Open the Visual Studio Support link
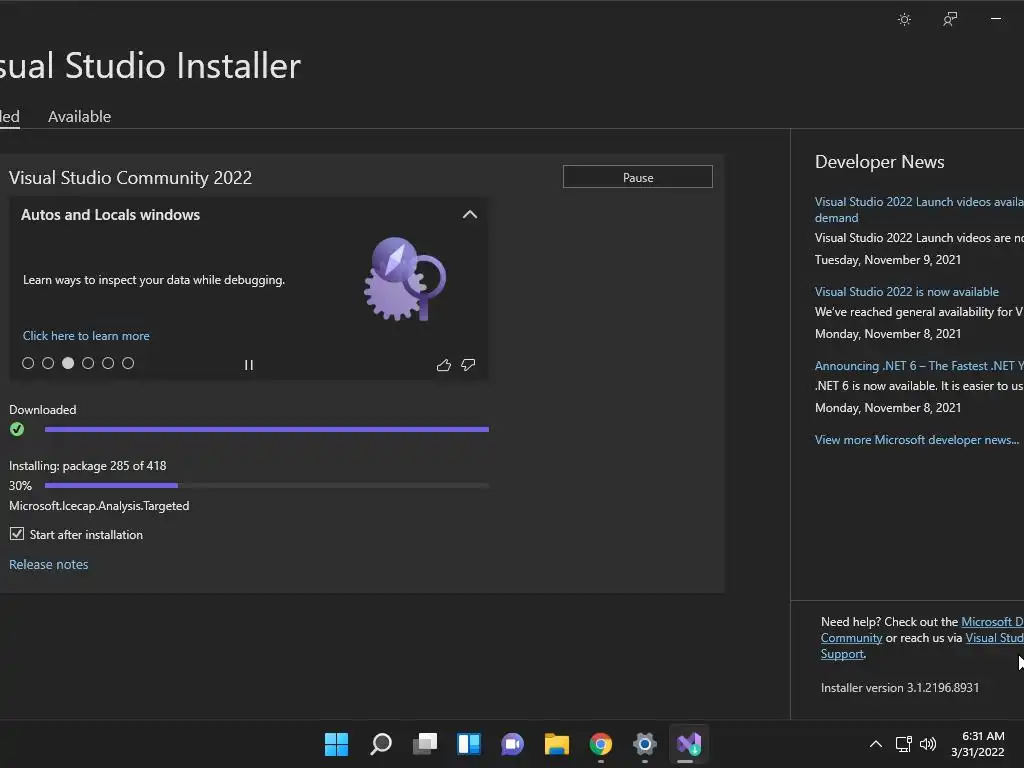The height and width of the screenshot is (768, 1024). (994, 638)
